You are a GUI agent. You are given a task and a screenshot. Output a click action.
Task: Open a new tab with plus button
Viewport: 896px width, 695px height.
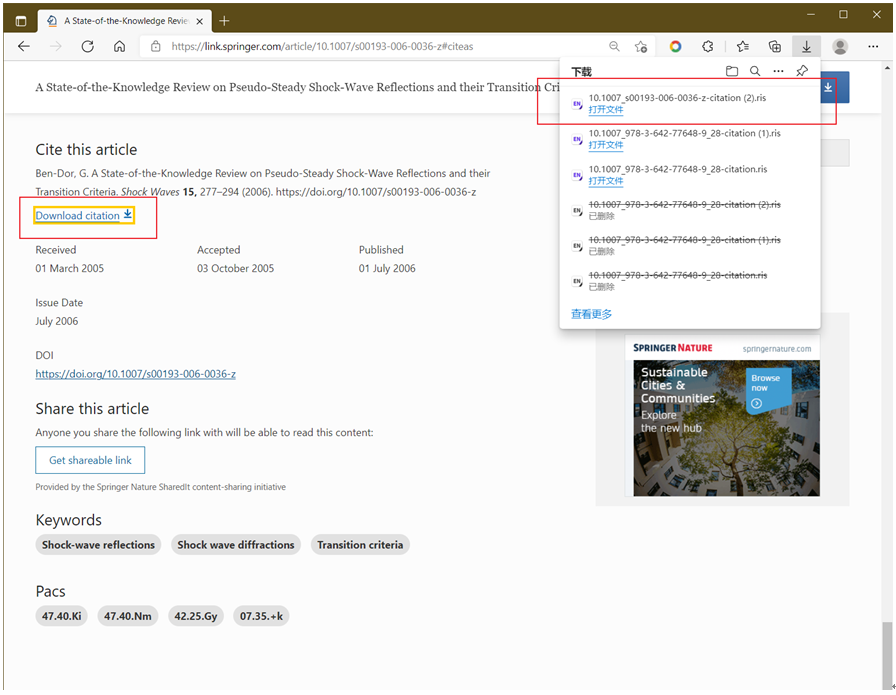[224, 21]
